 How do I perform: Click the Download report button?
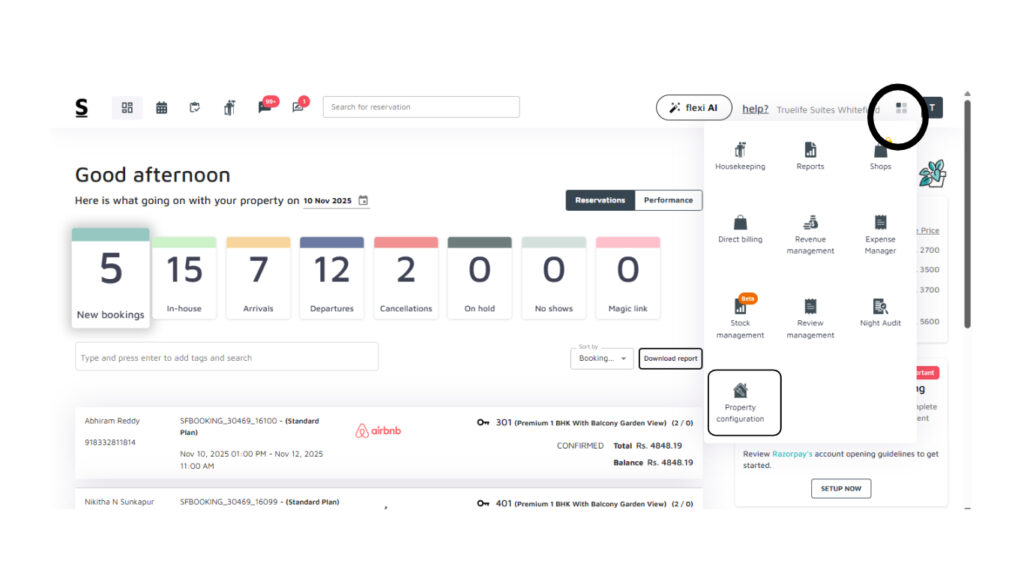pos(670,358)
